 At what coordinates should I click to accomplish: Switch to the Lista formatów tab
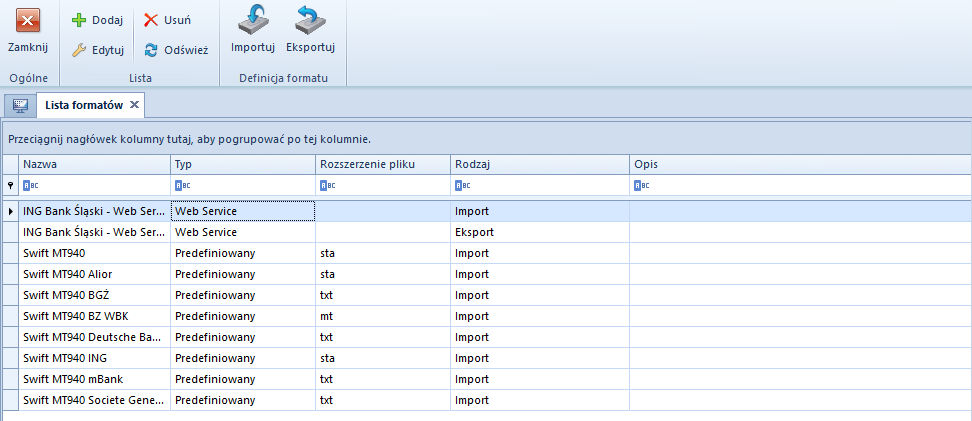point(84,105)
